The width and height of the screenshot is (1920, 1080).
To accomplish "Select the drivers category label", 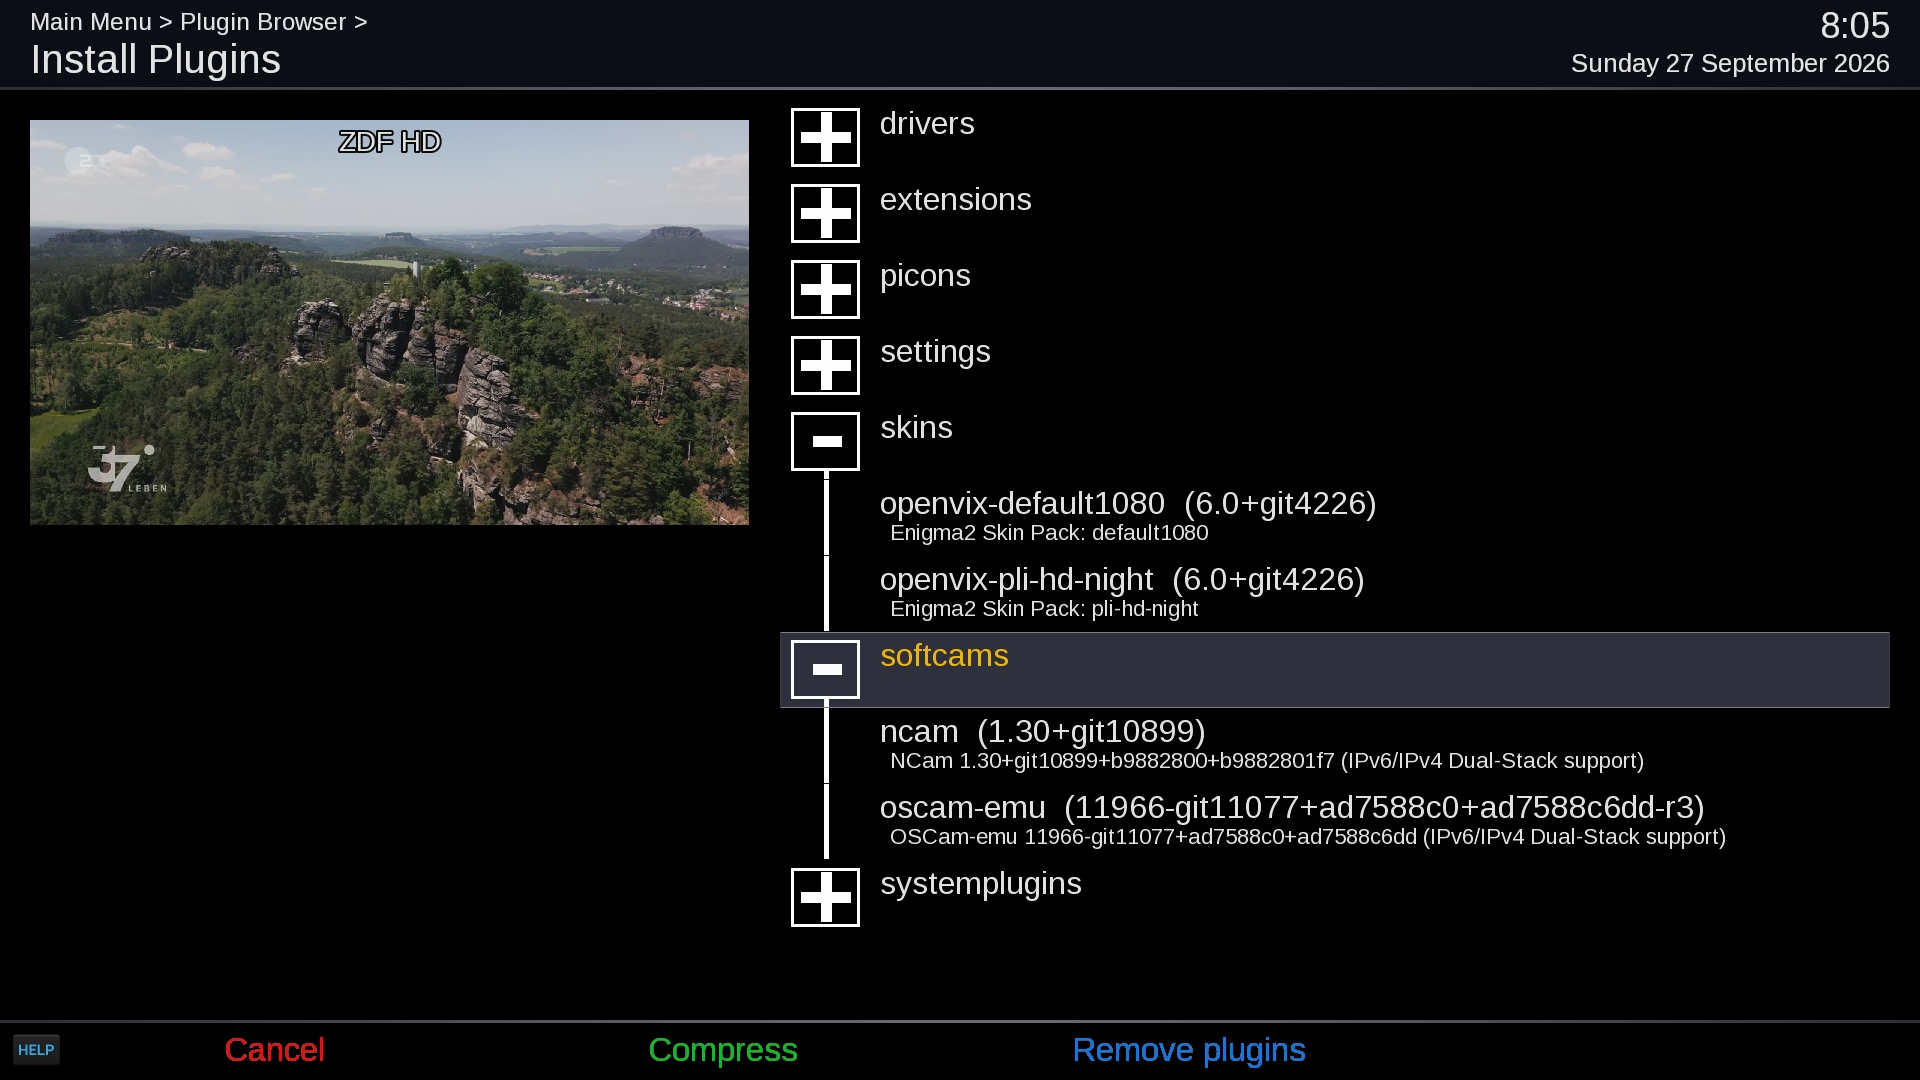I will click(x=927, y=124).
